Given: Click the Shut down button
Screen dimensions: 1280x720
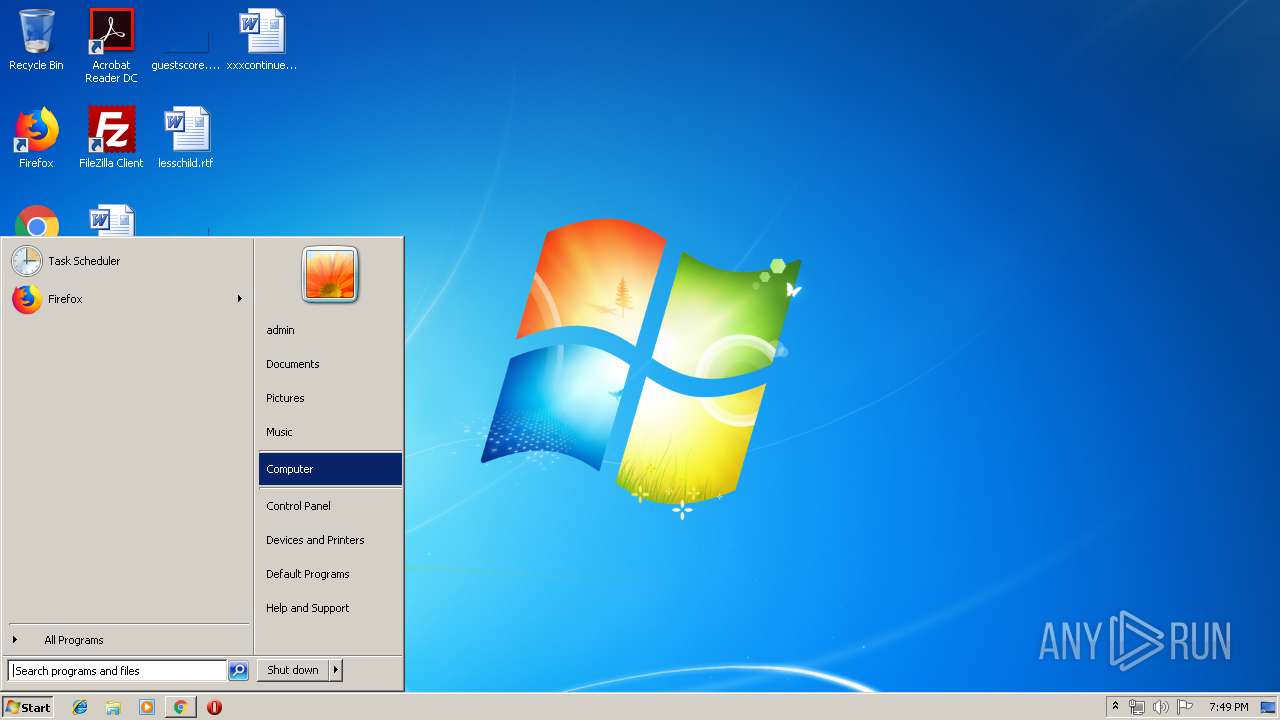Looking at the screenshot, I should (293, 670).
